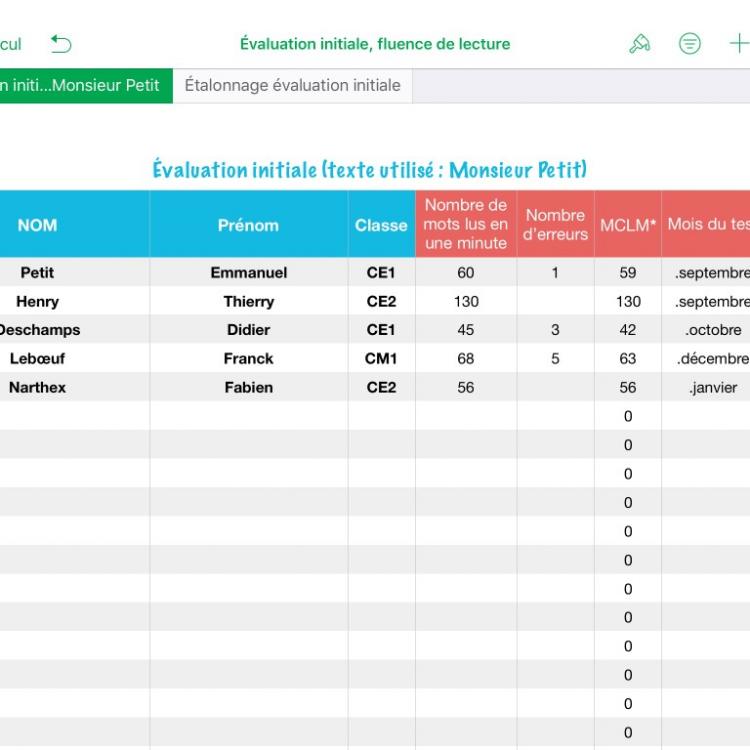750x750 pixels.
Task: Tap the plus insert icon
Action: pyautogui.click(x=739, y=44)
